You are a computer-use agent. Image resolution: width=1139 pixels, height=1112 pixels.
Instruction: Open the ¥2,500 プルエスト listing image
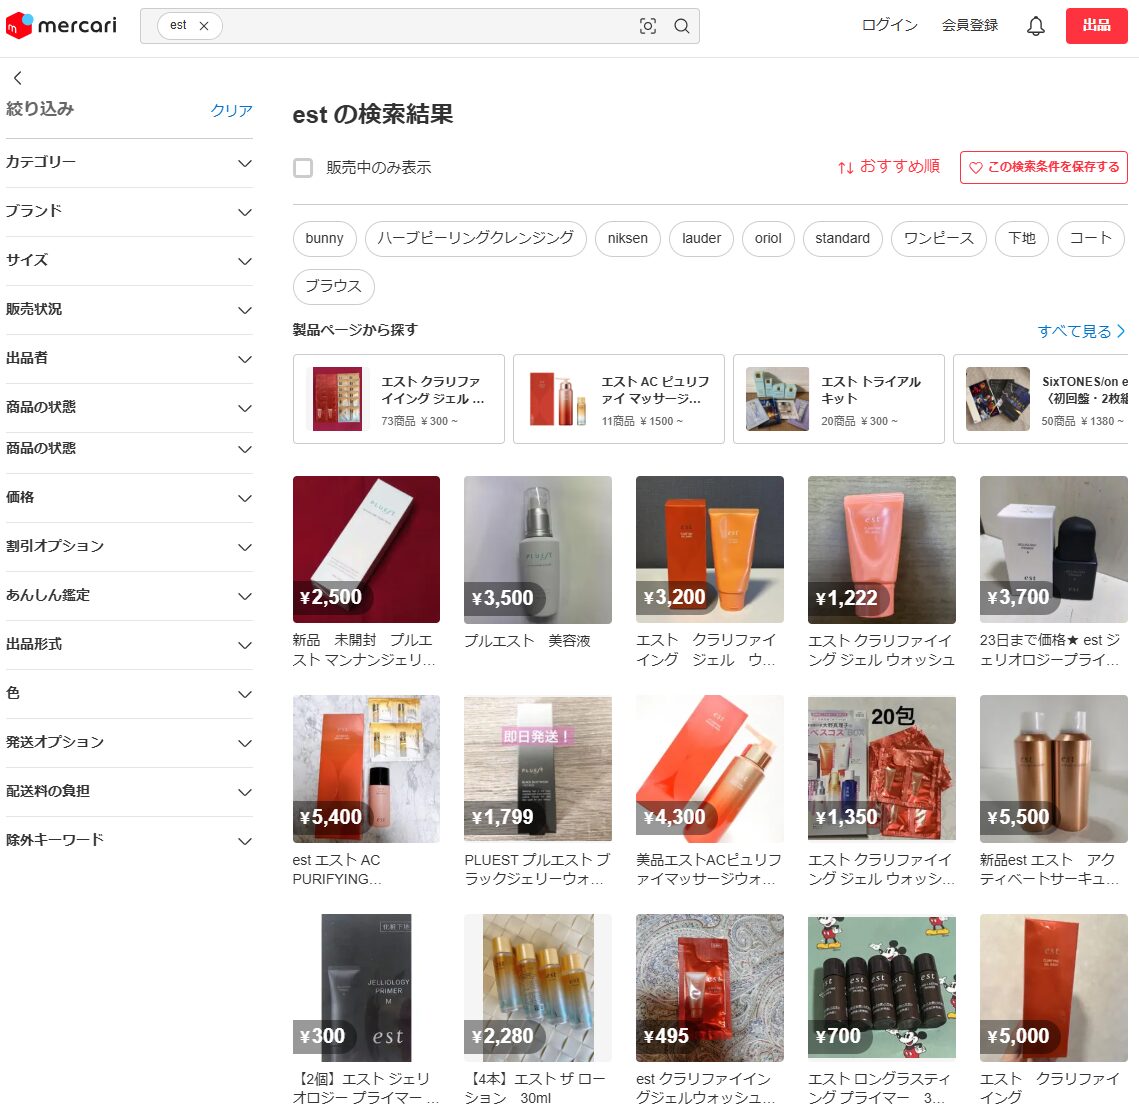click(x=366, y=550)
